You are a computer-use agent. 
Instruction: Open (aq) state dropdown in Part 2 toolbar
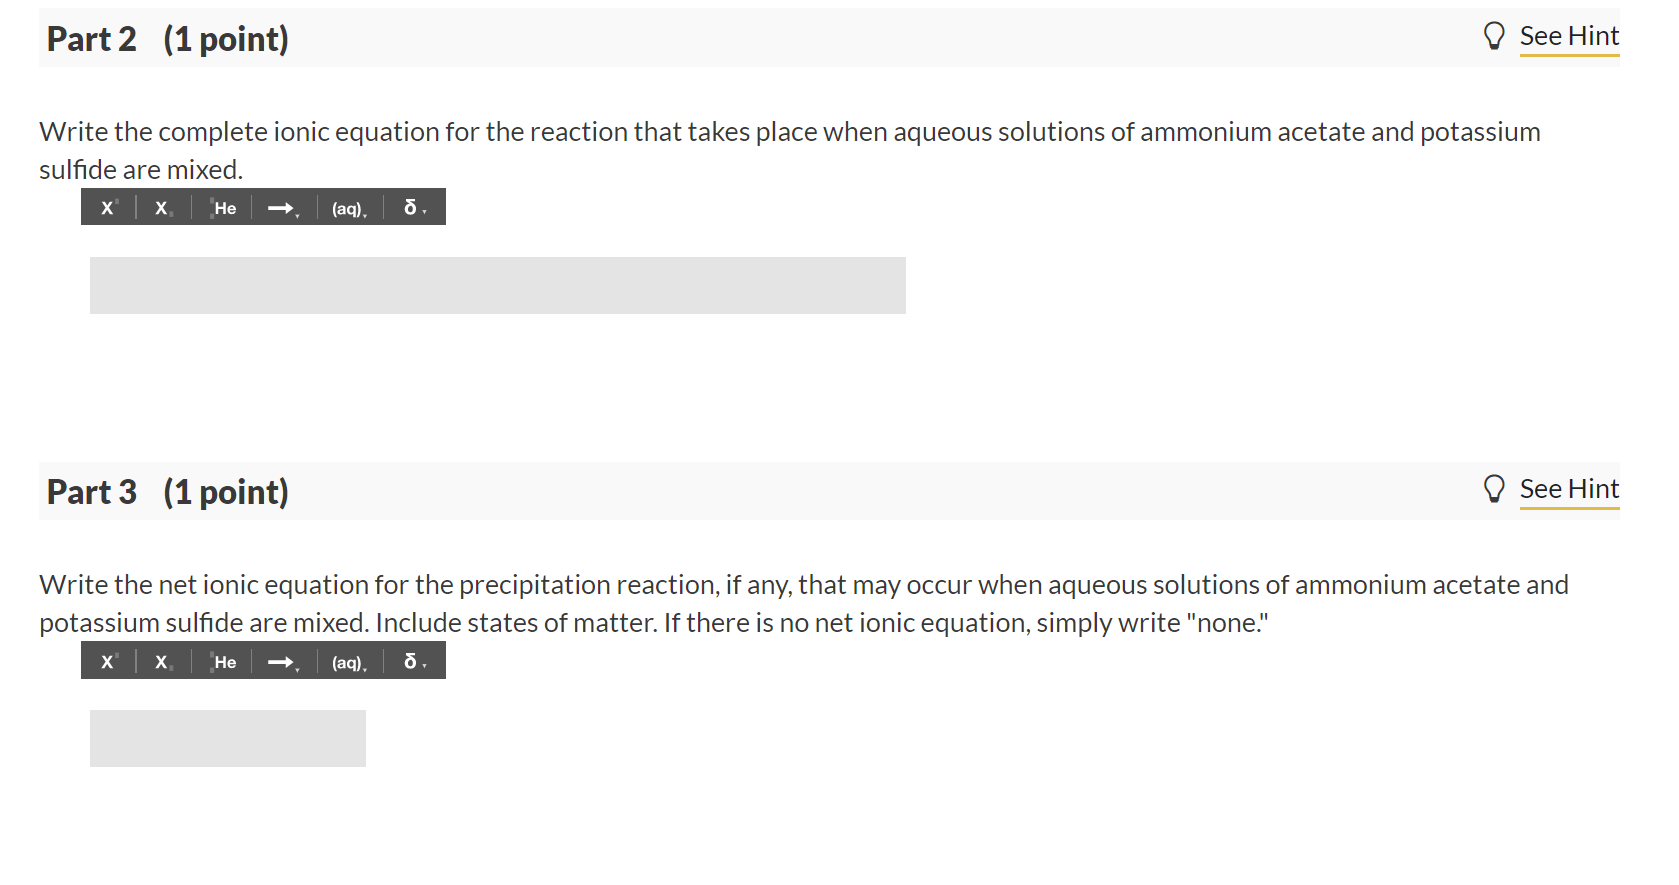tap(349, 208)
